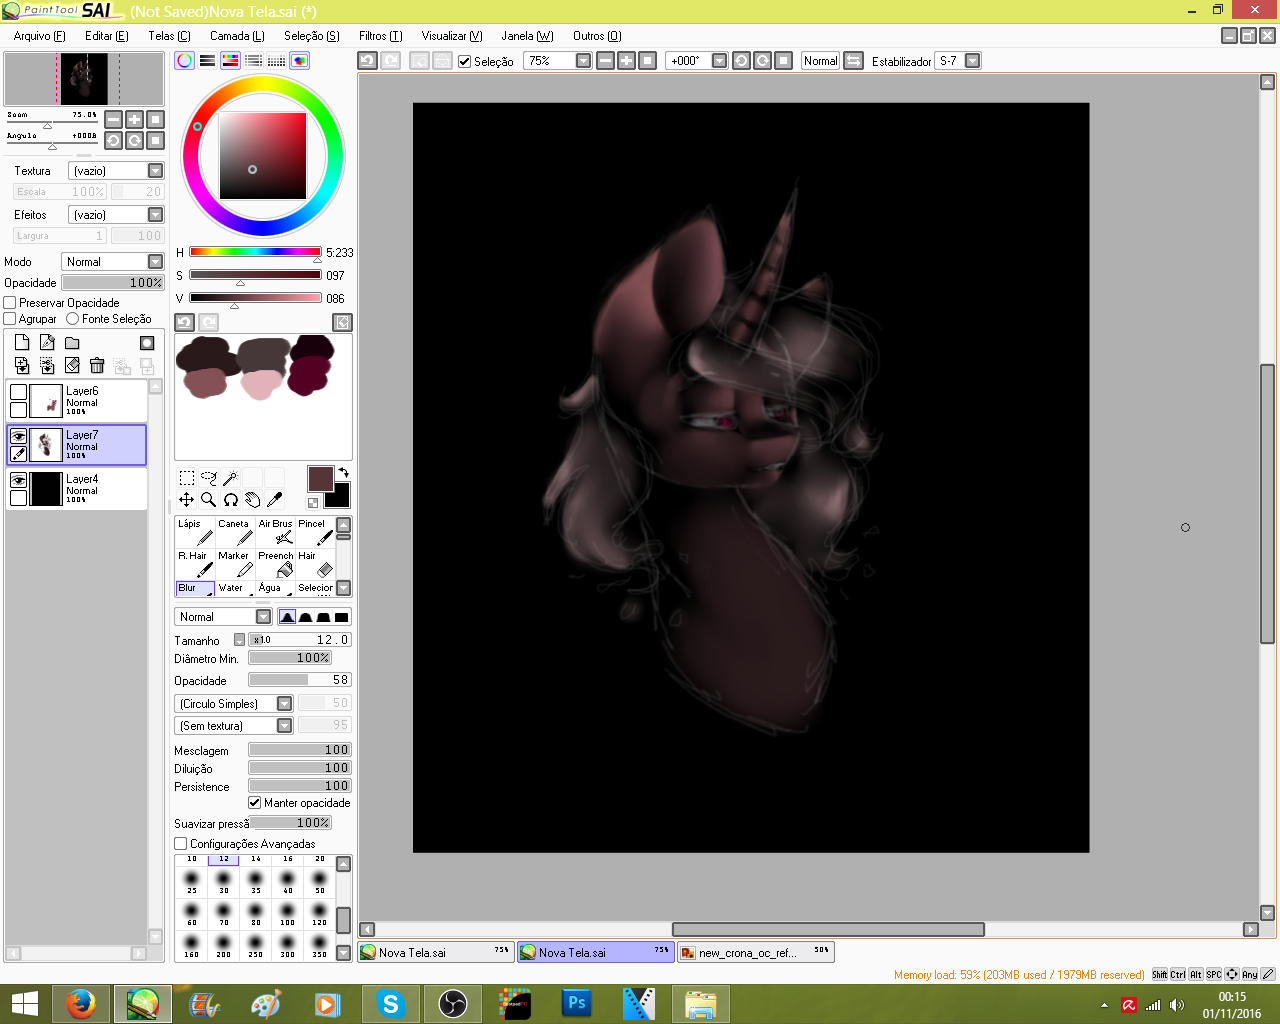Tick the Configurações Avançadas checkbox

tap(181, 844)
